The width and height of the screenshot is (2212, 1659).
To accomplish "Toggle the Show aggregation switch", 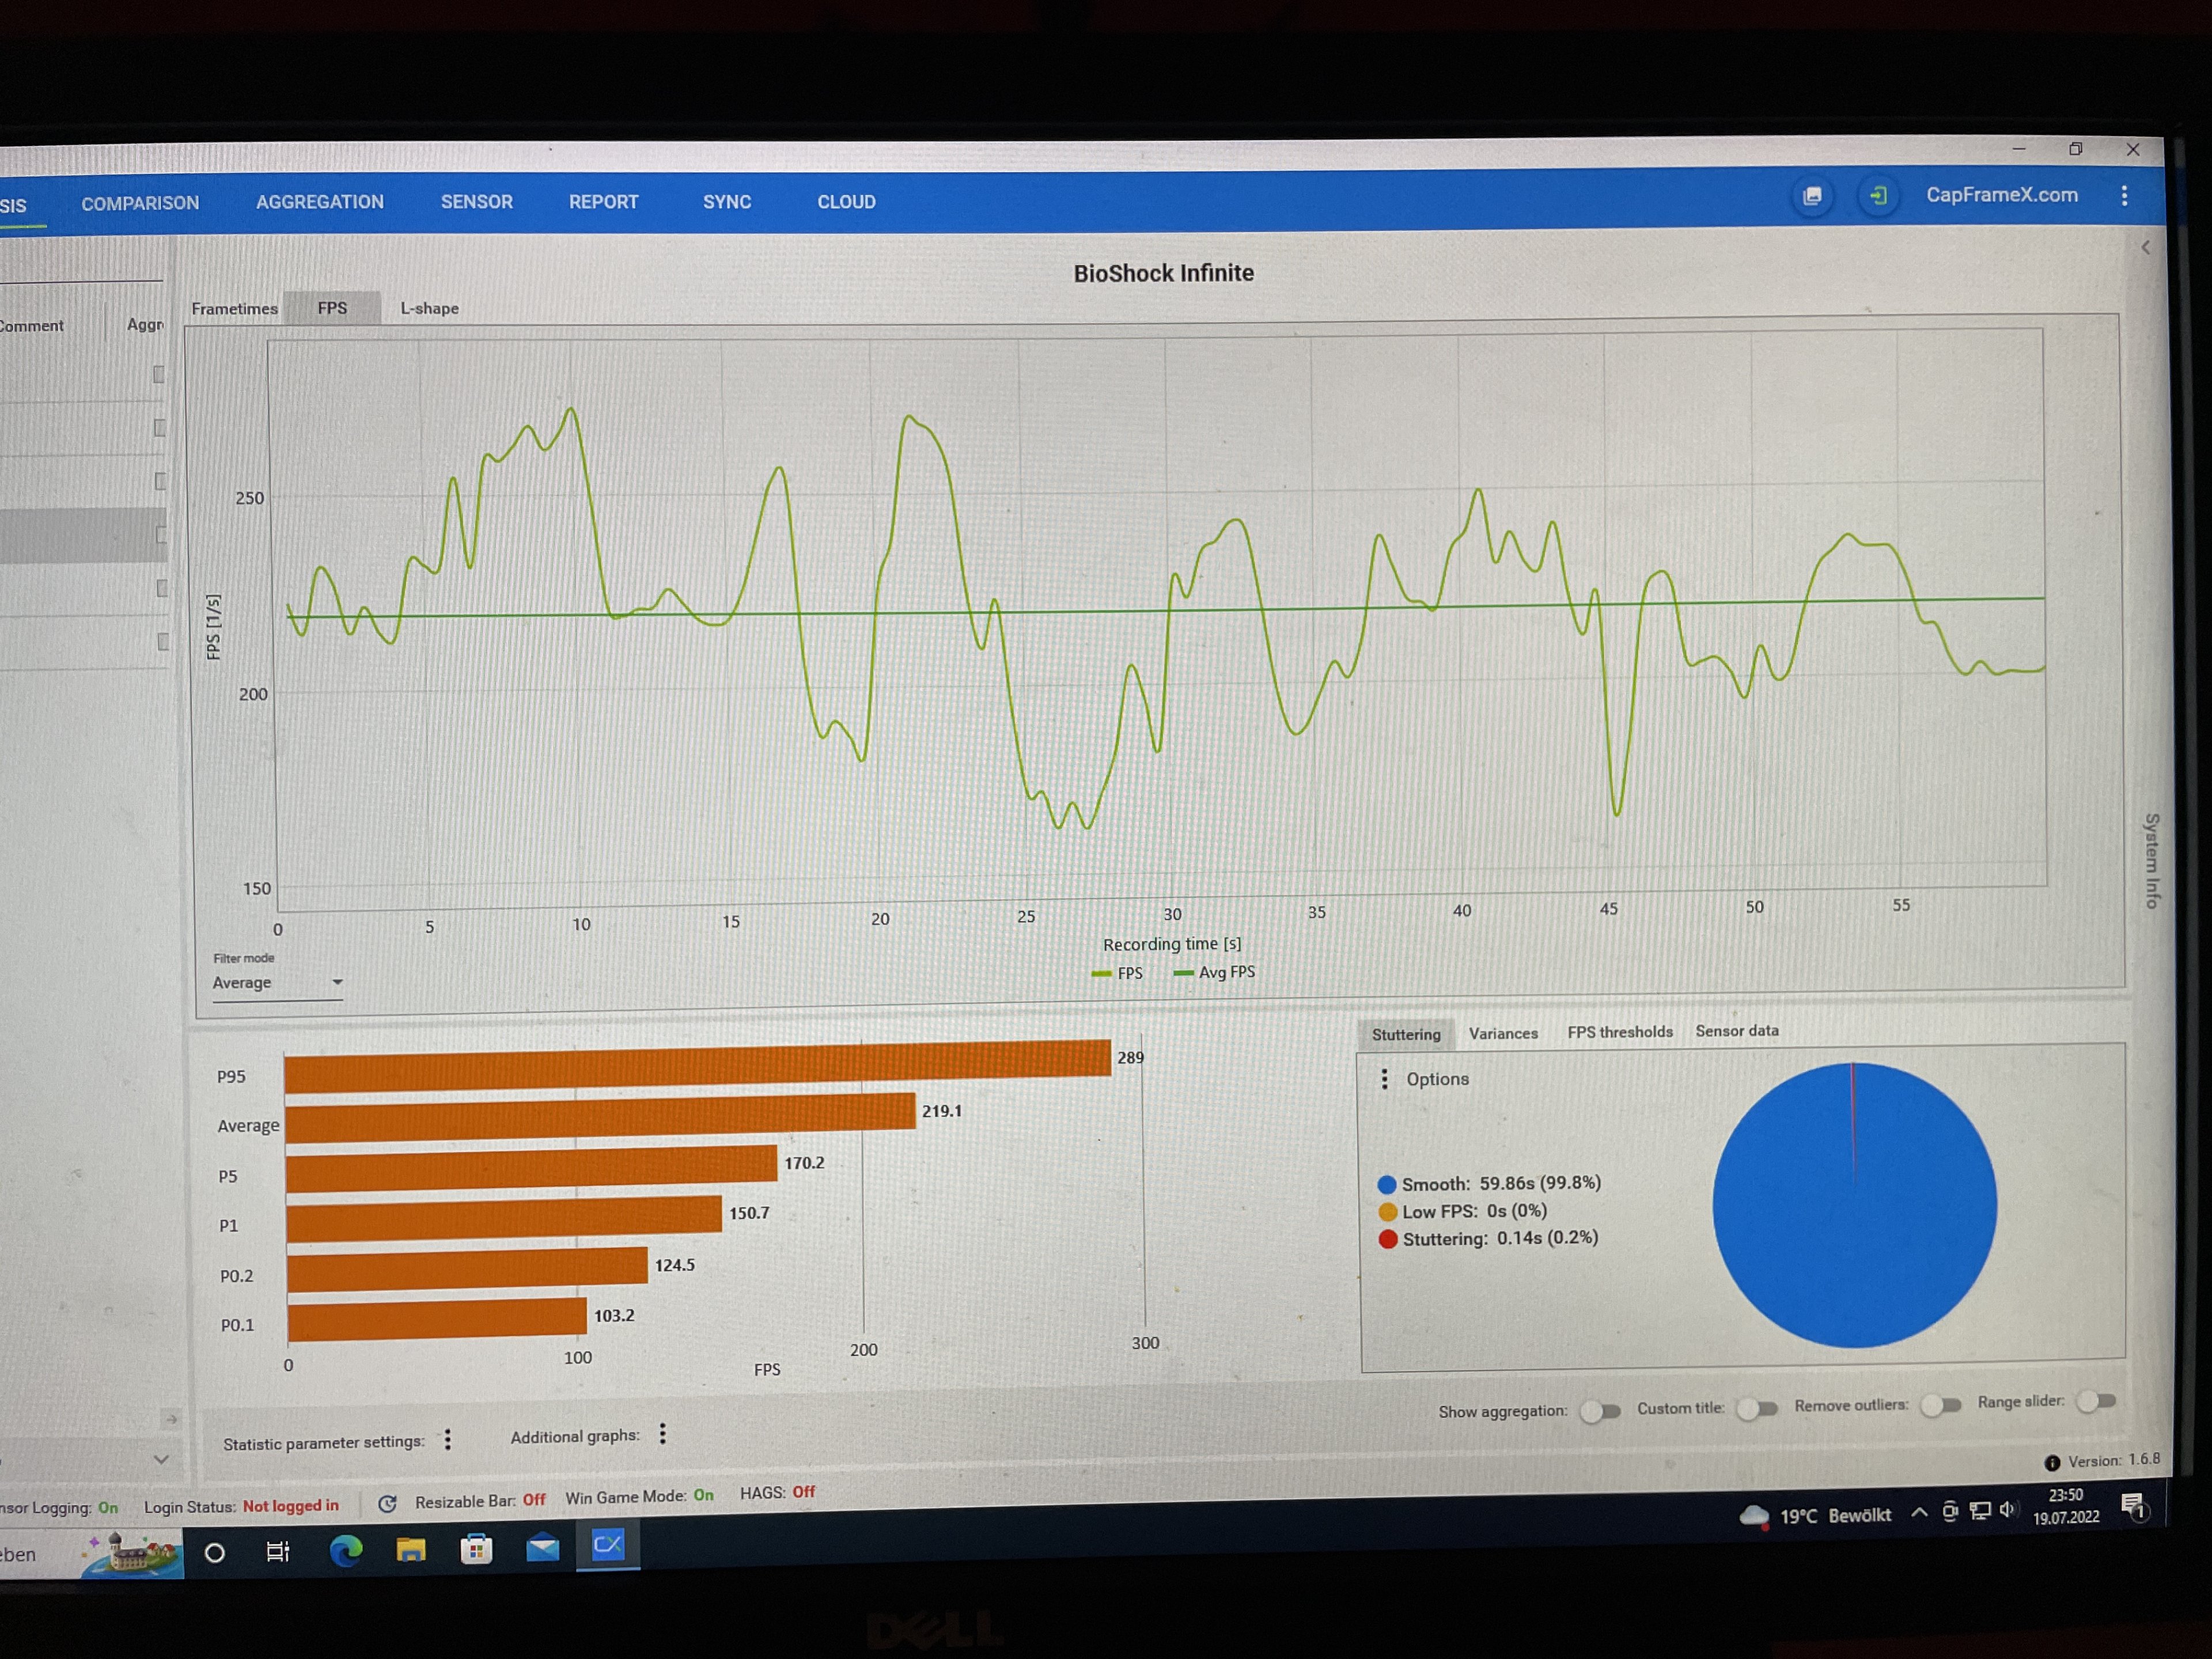I will (1600, 1411).
